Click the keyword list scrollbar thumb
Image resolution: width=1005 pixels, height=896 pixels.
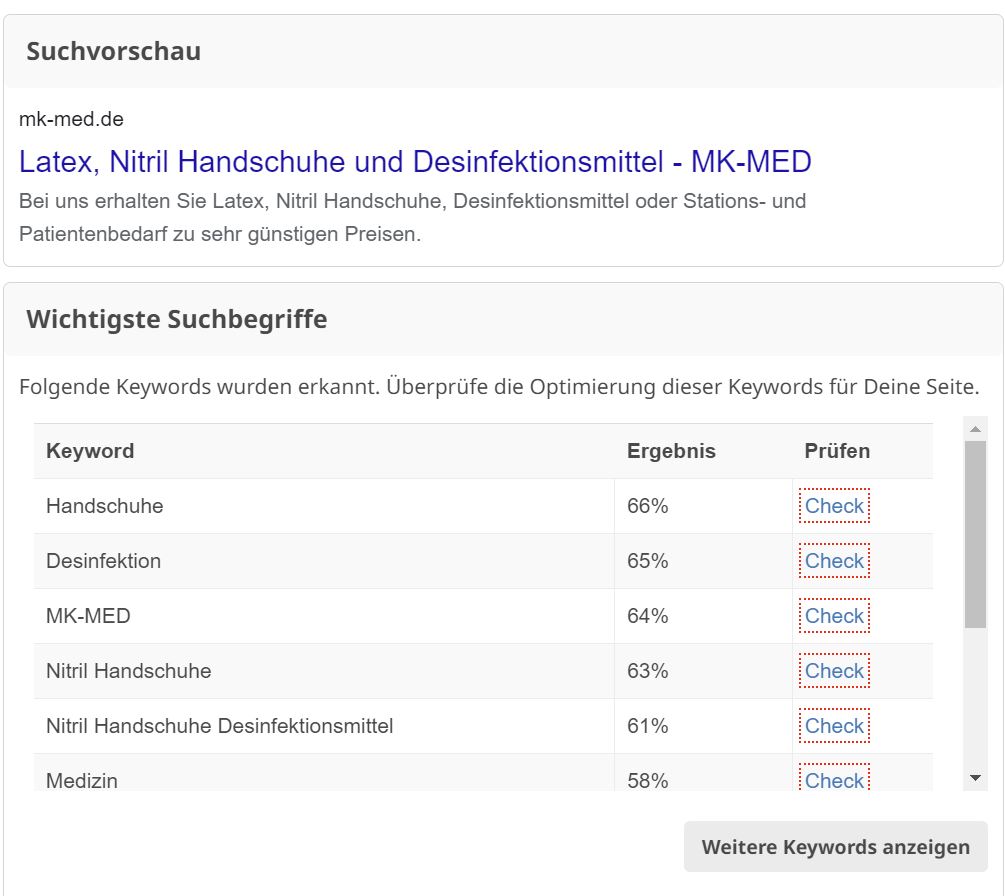[976, 535]
